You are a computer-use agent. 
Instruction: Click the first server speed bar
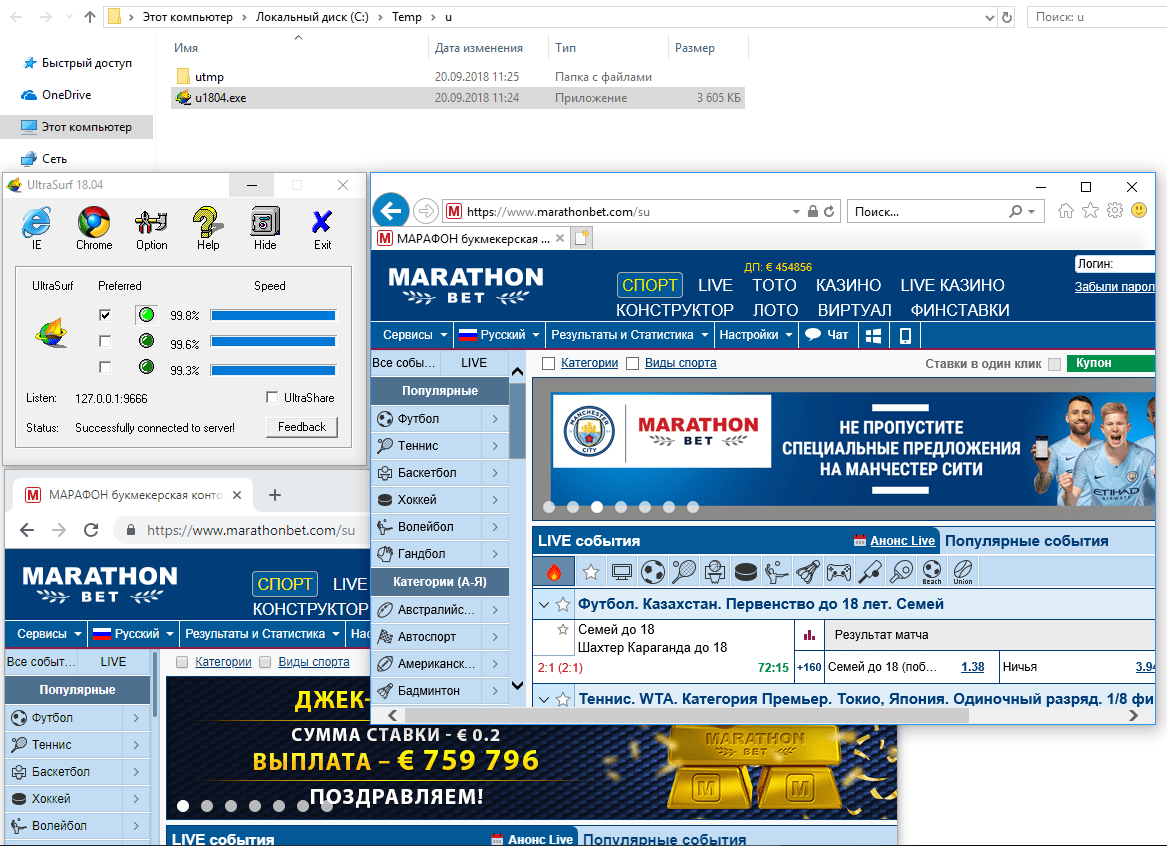tap(272, 315)
